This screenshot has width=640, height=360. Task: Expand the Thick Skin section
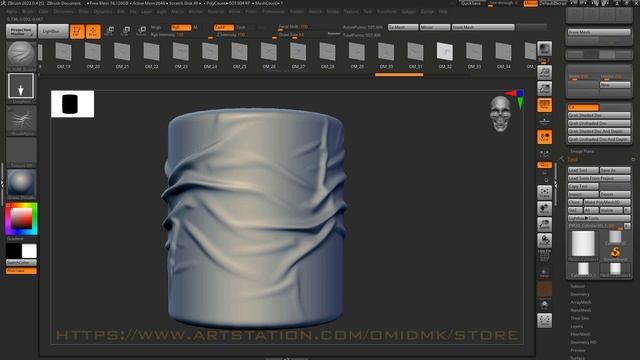click(580, 318)
